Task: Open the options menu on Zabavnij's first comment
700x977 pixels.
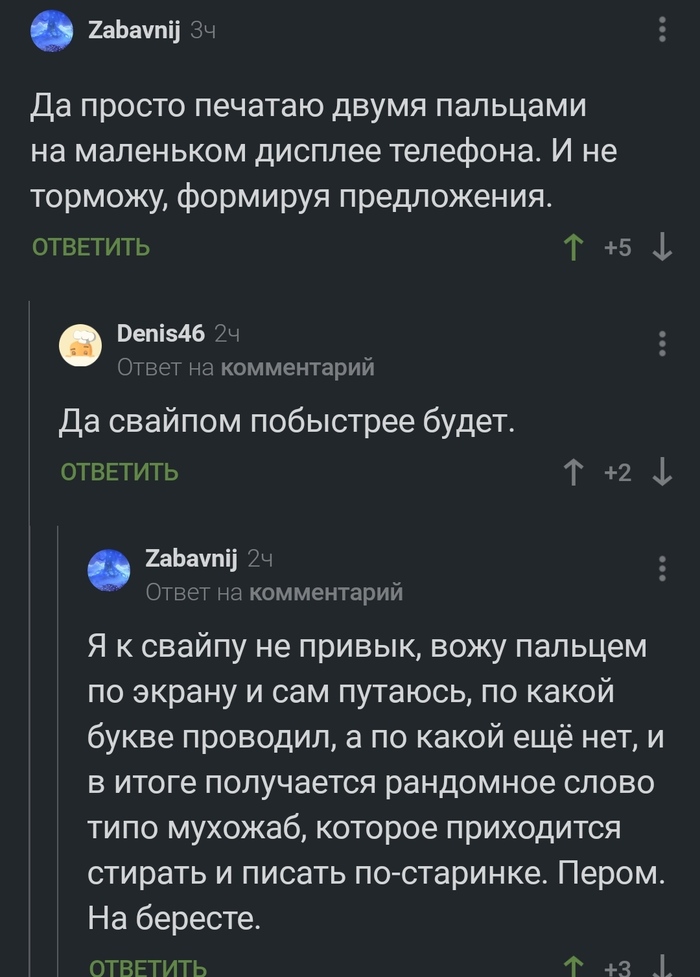Action: point(660,27)
